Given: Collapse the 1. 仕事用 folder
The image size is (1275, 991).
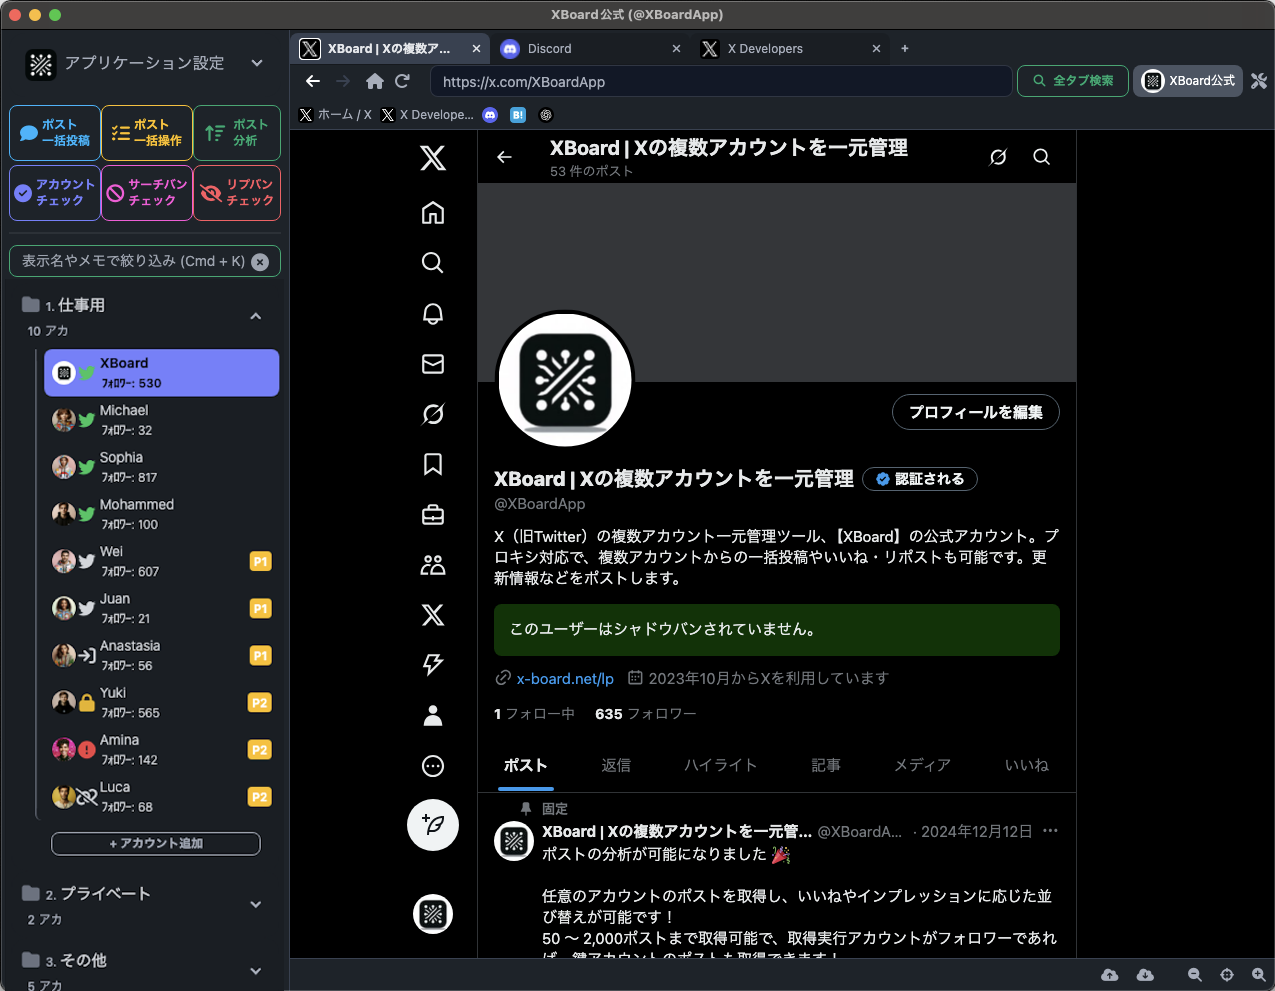Looking at the screenshot, I should coord(256,316).
